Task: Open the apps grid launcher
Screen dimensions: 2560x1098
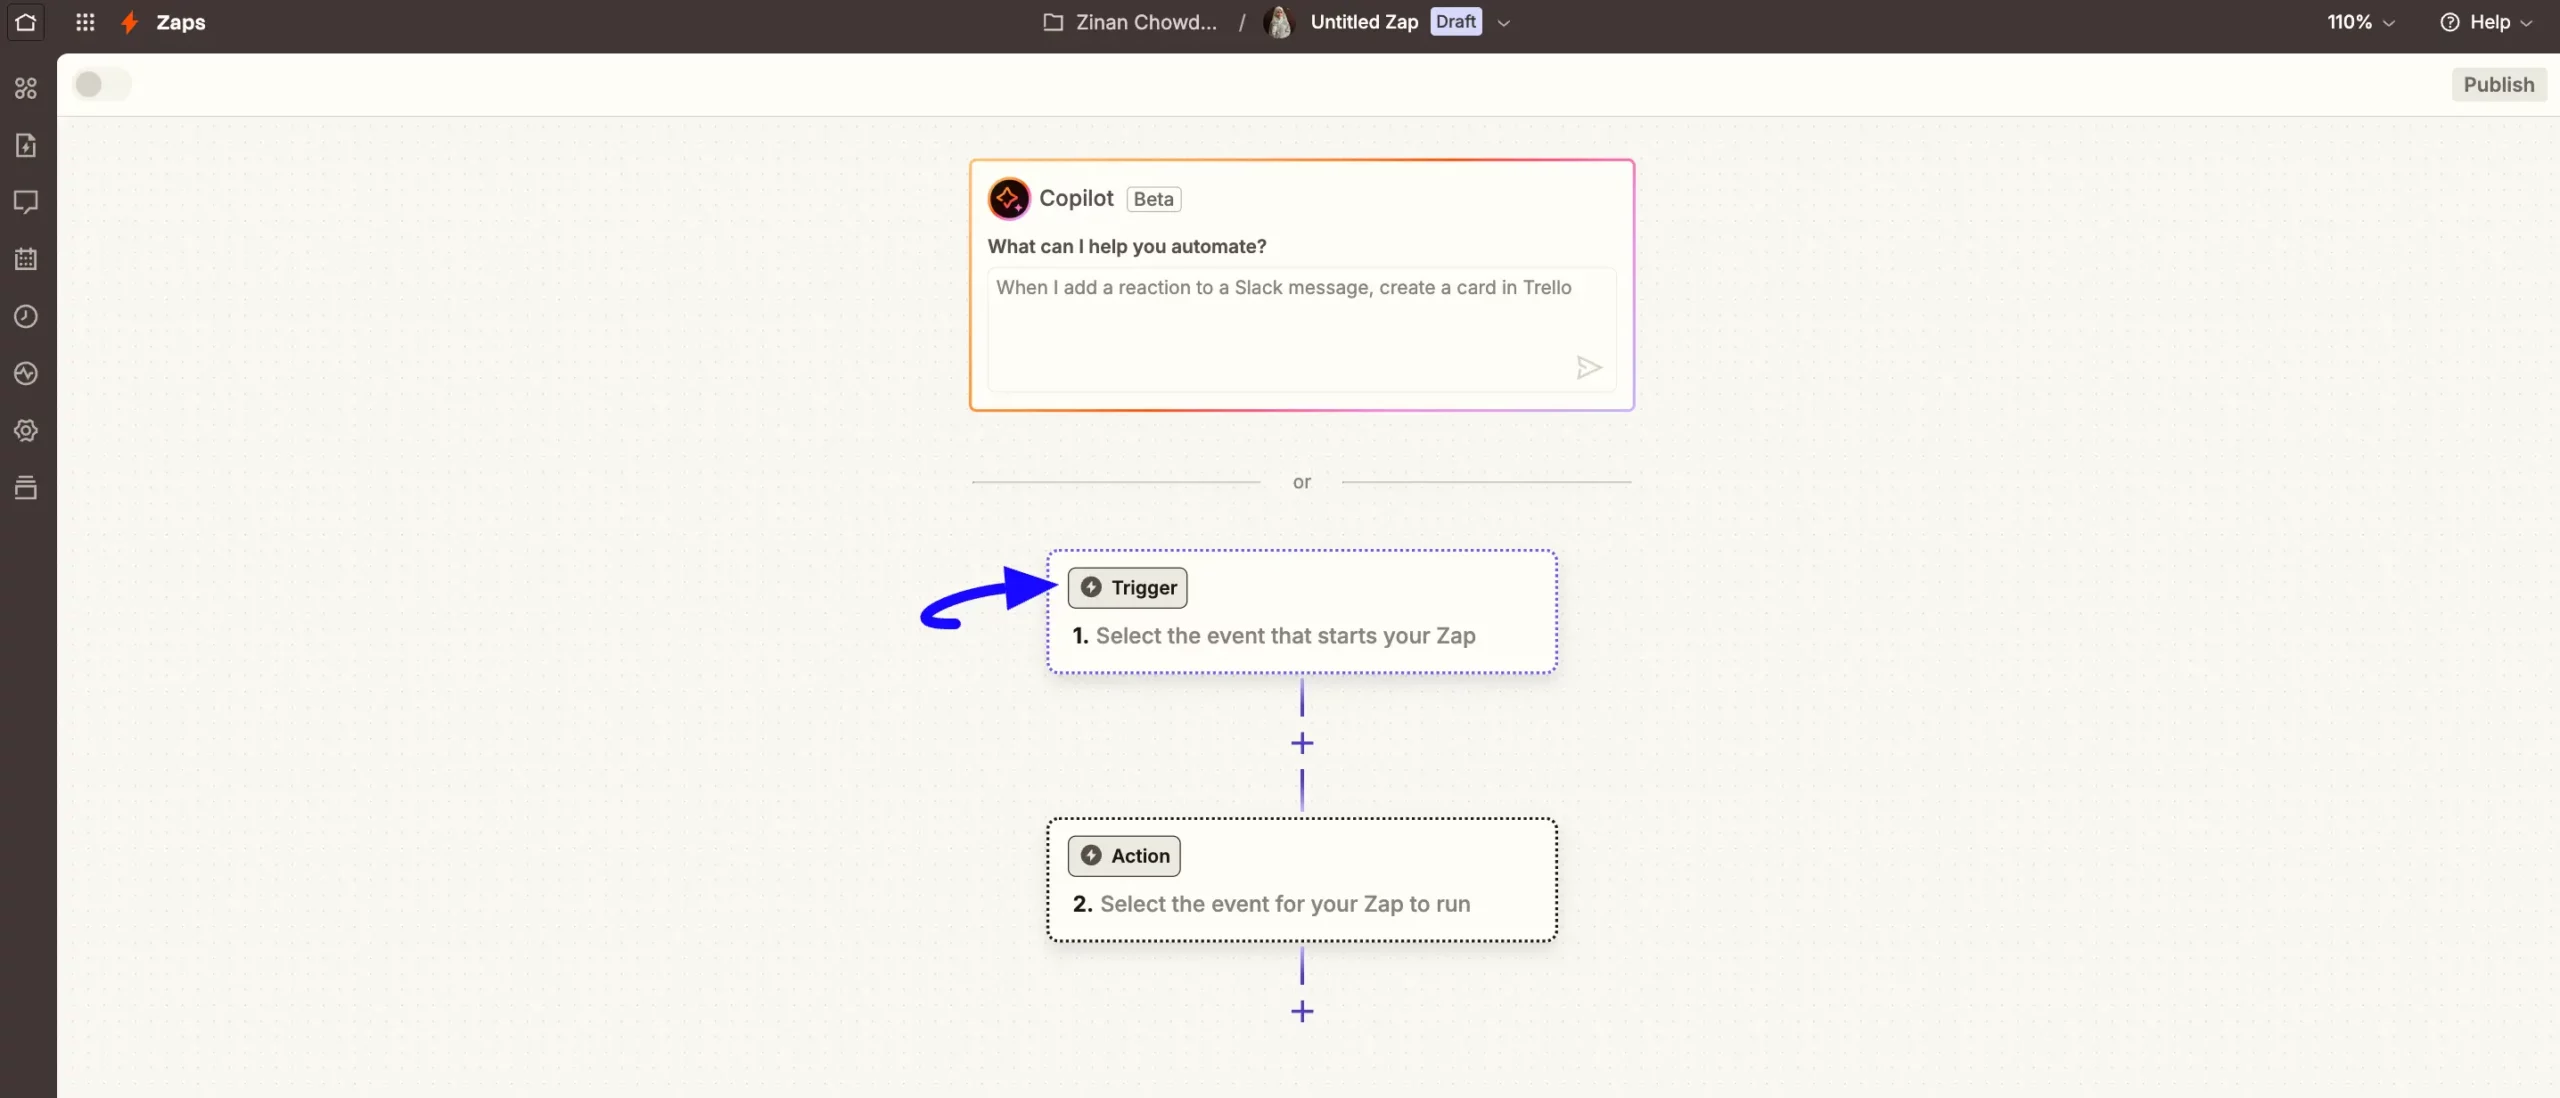Action: tap(85, 21)
